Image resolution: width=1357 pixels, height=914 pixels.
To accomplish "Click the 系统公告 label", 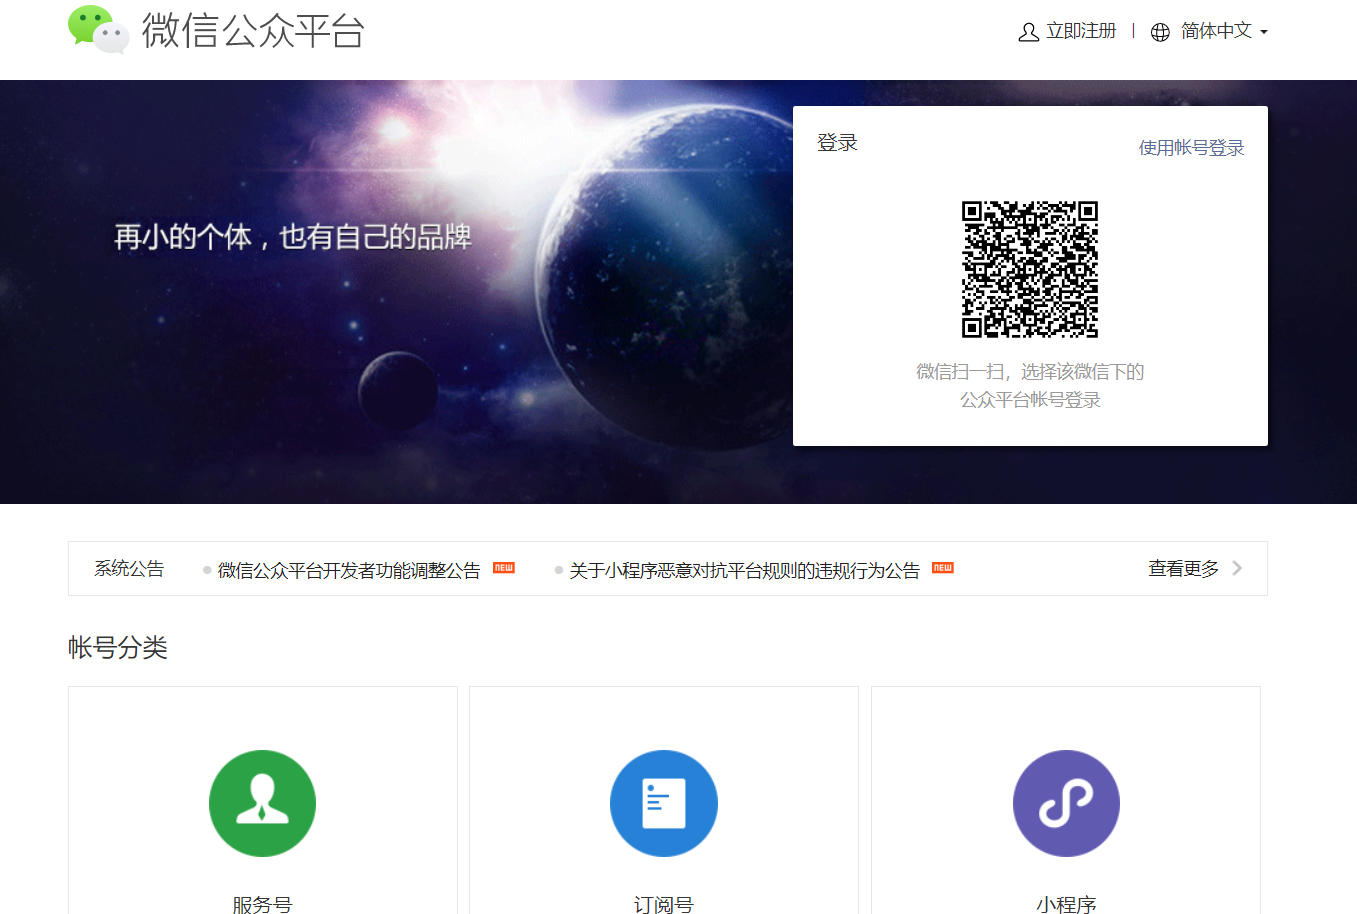I will [129, 568].
